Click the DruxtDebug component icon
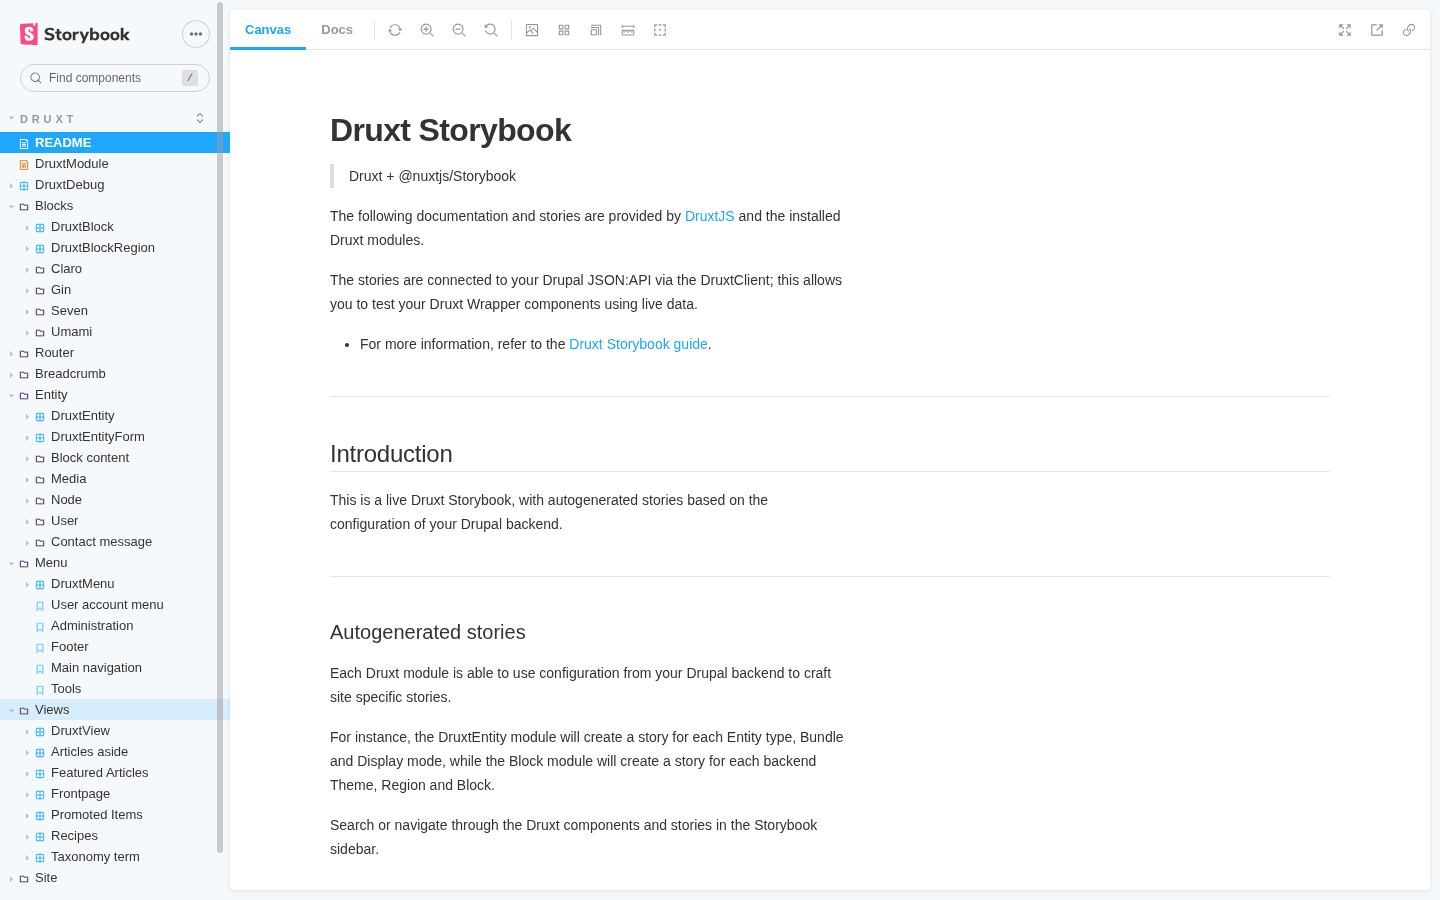The height and width of the screenshot is (900, 1440). pos(24,186)
